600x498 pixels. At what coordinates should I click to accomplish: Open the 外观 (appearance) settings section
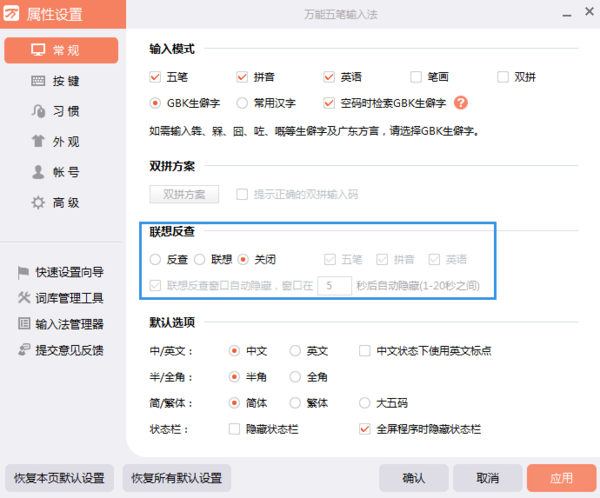pyautogui.click(x=60, y=142)
